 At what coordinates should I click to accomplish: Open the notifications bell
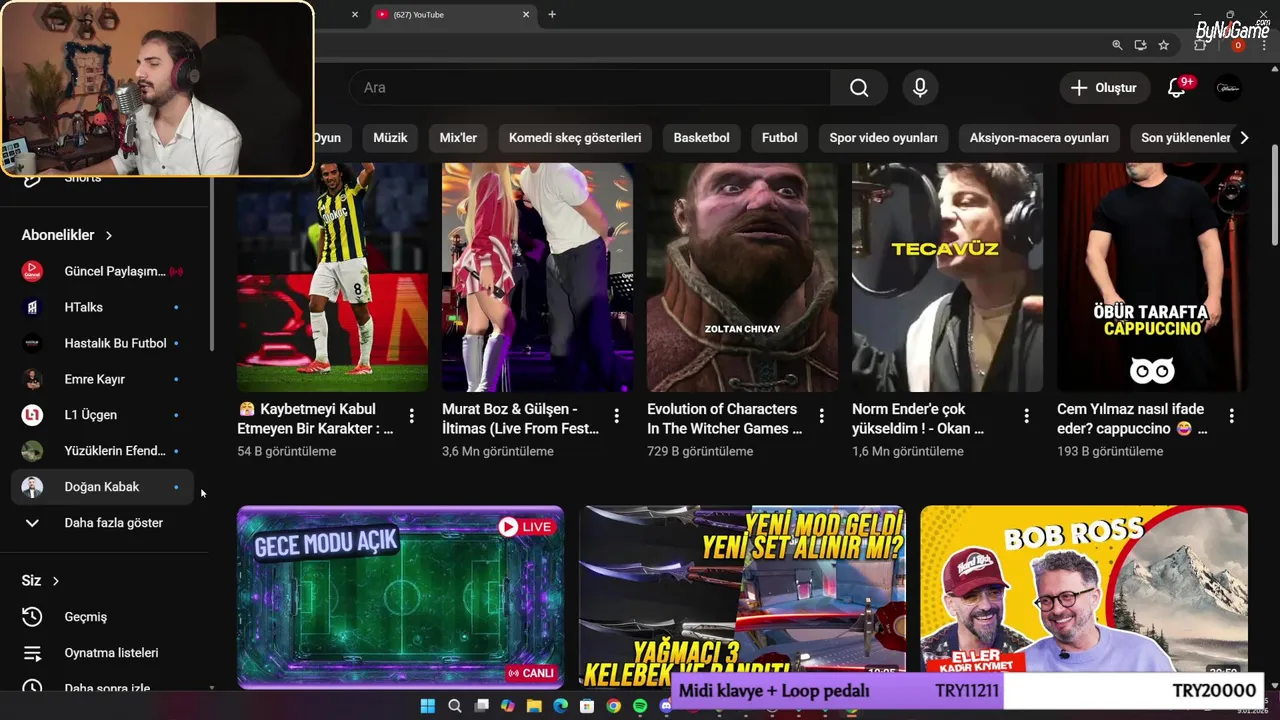tap(1177, 88)
